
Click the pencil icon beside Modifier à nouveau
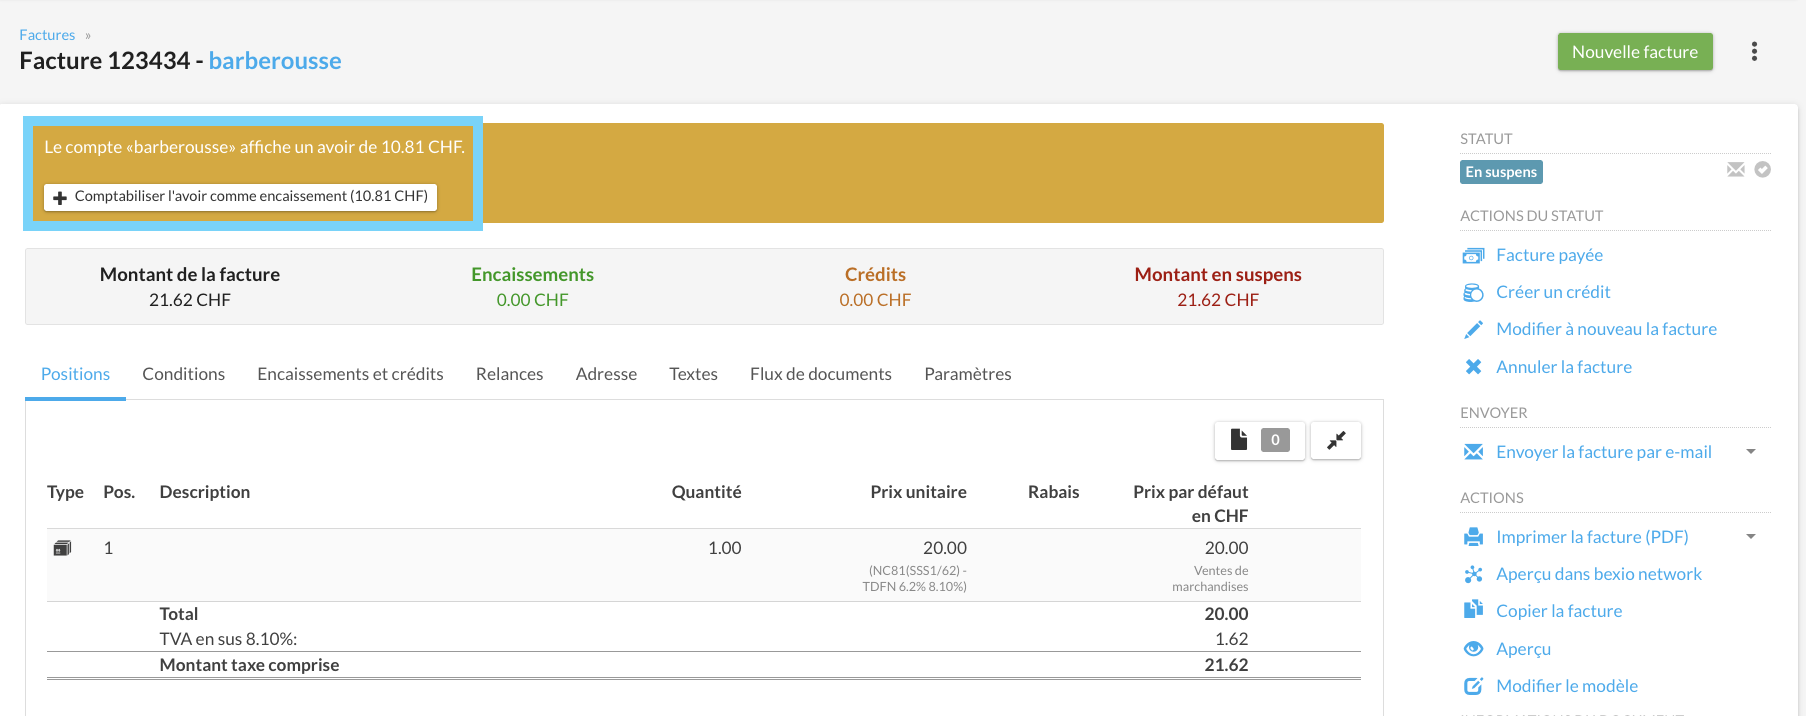point(1473,330)
